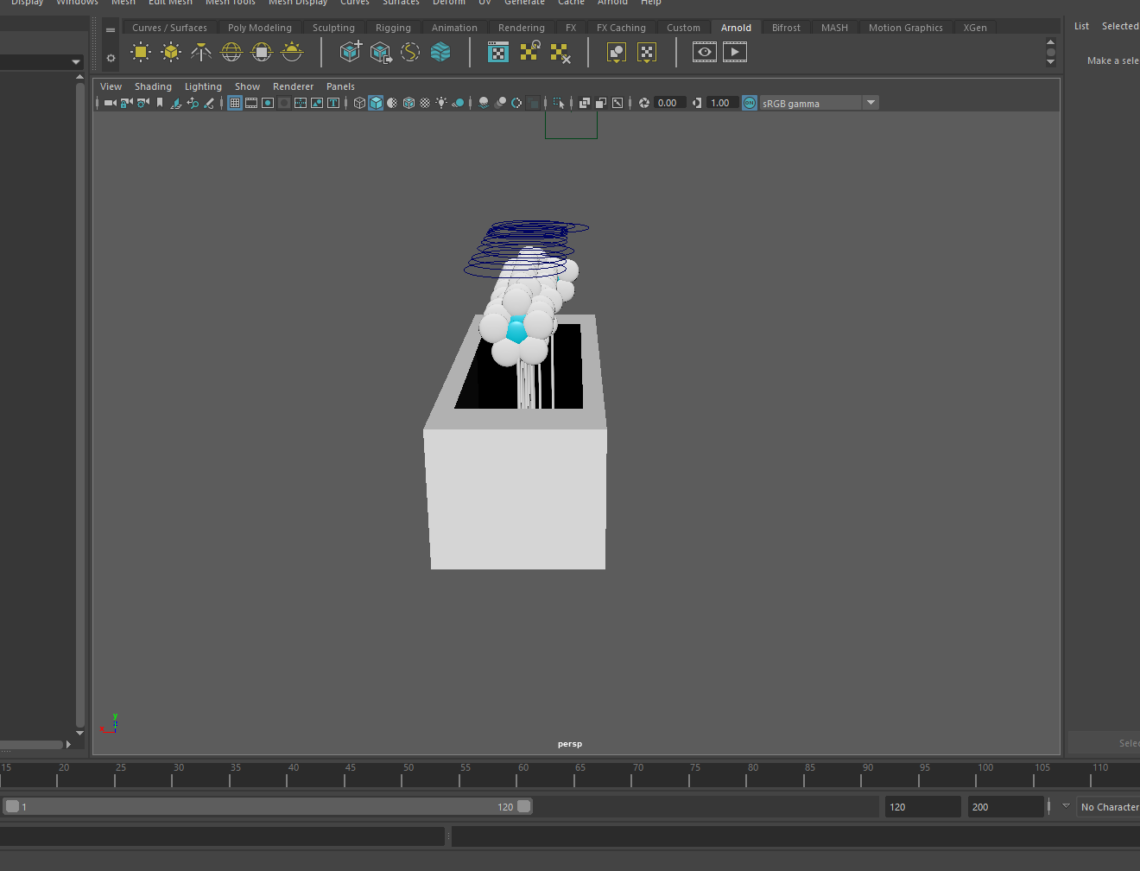
Task: Create an Arnold Physical Sky
Action: point(292,52)
